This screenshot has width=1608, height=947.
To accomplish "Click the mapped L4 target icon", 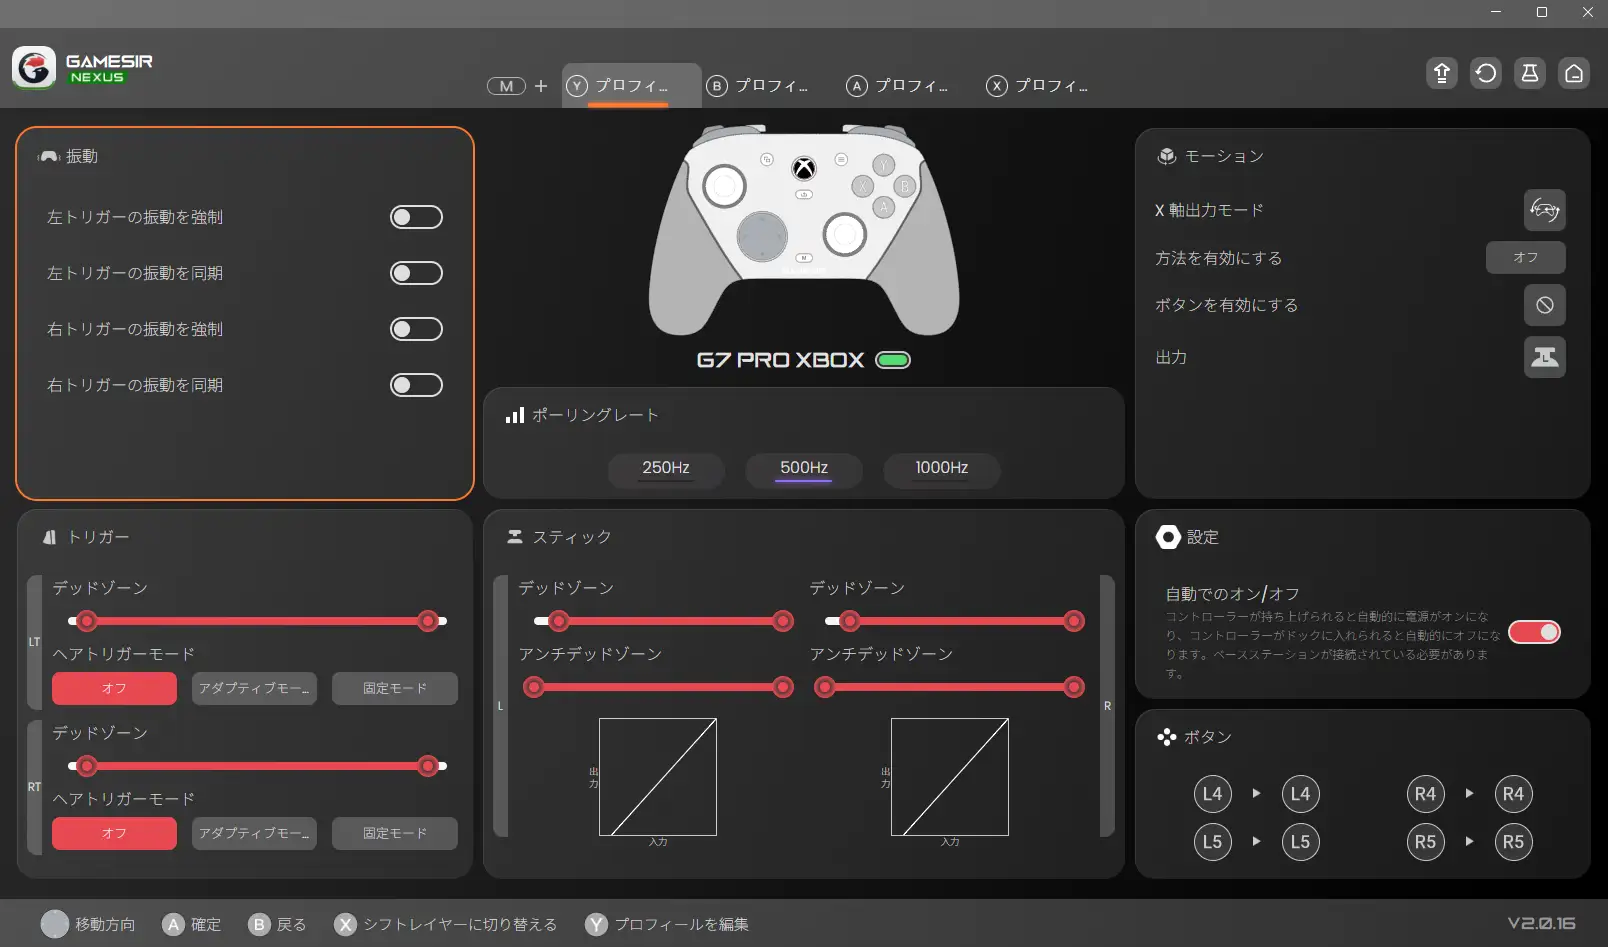I will click(x=1300, y=794).
